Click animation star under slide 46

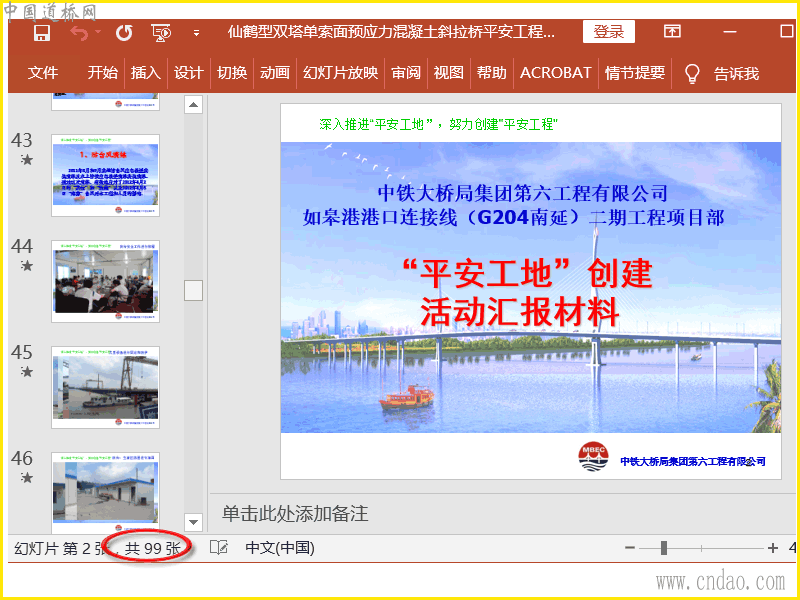27,478
